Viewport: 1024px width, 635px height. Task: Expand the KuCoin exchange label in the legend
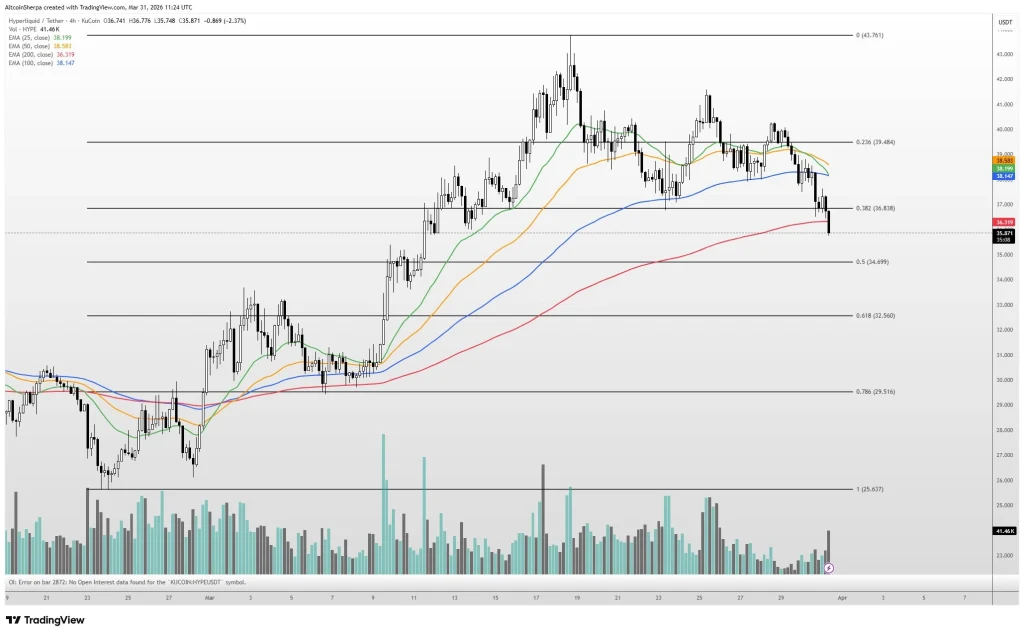(89, 20)
